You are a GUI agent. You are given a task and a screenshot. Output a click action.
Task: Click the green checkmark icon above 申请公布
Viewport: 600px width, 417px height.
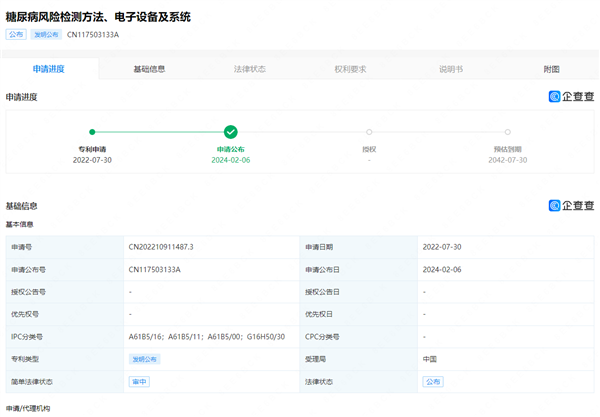tap(231, 131)
